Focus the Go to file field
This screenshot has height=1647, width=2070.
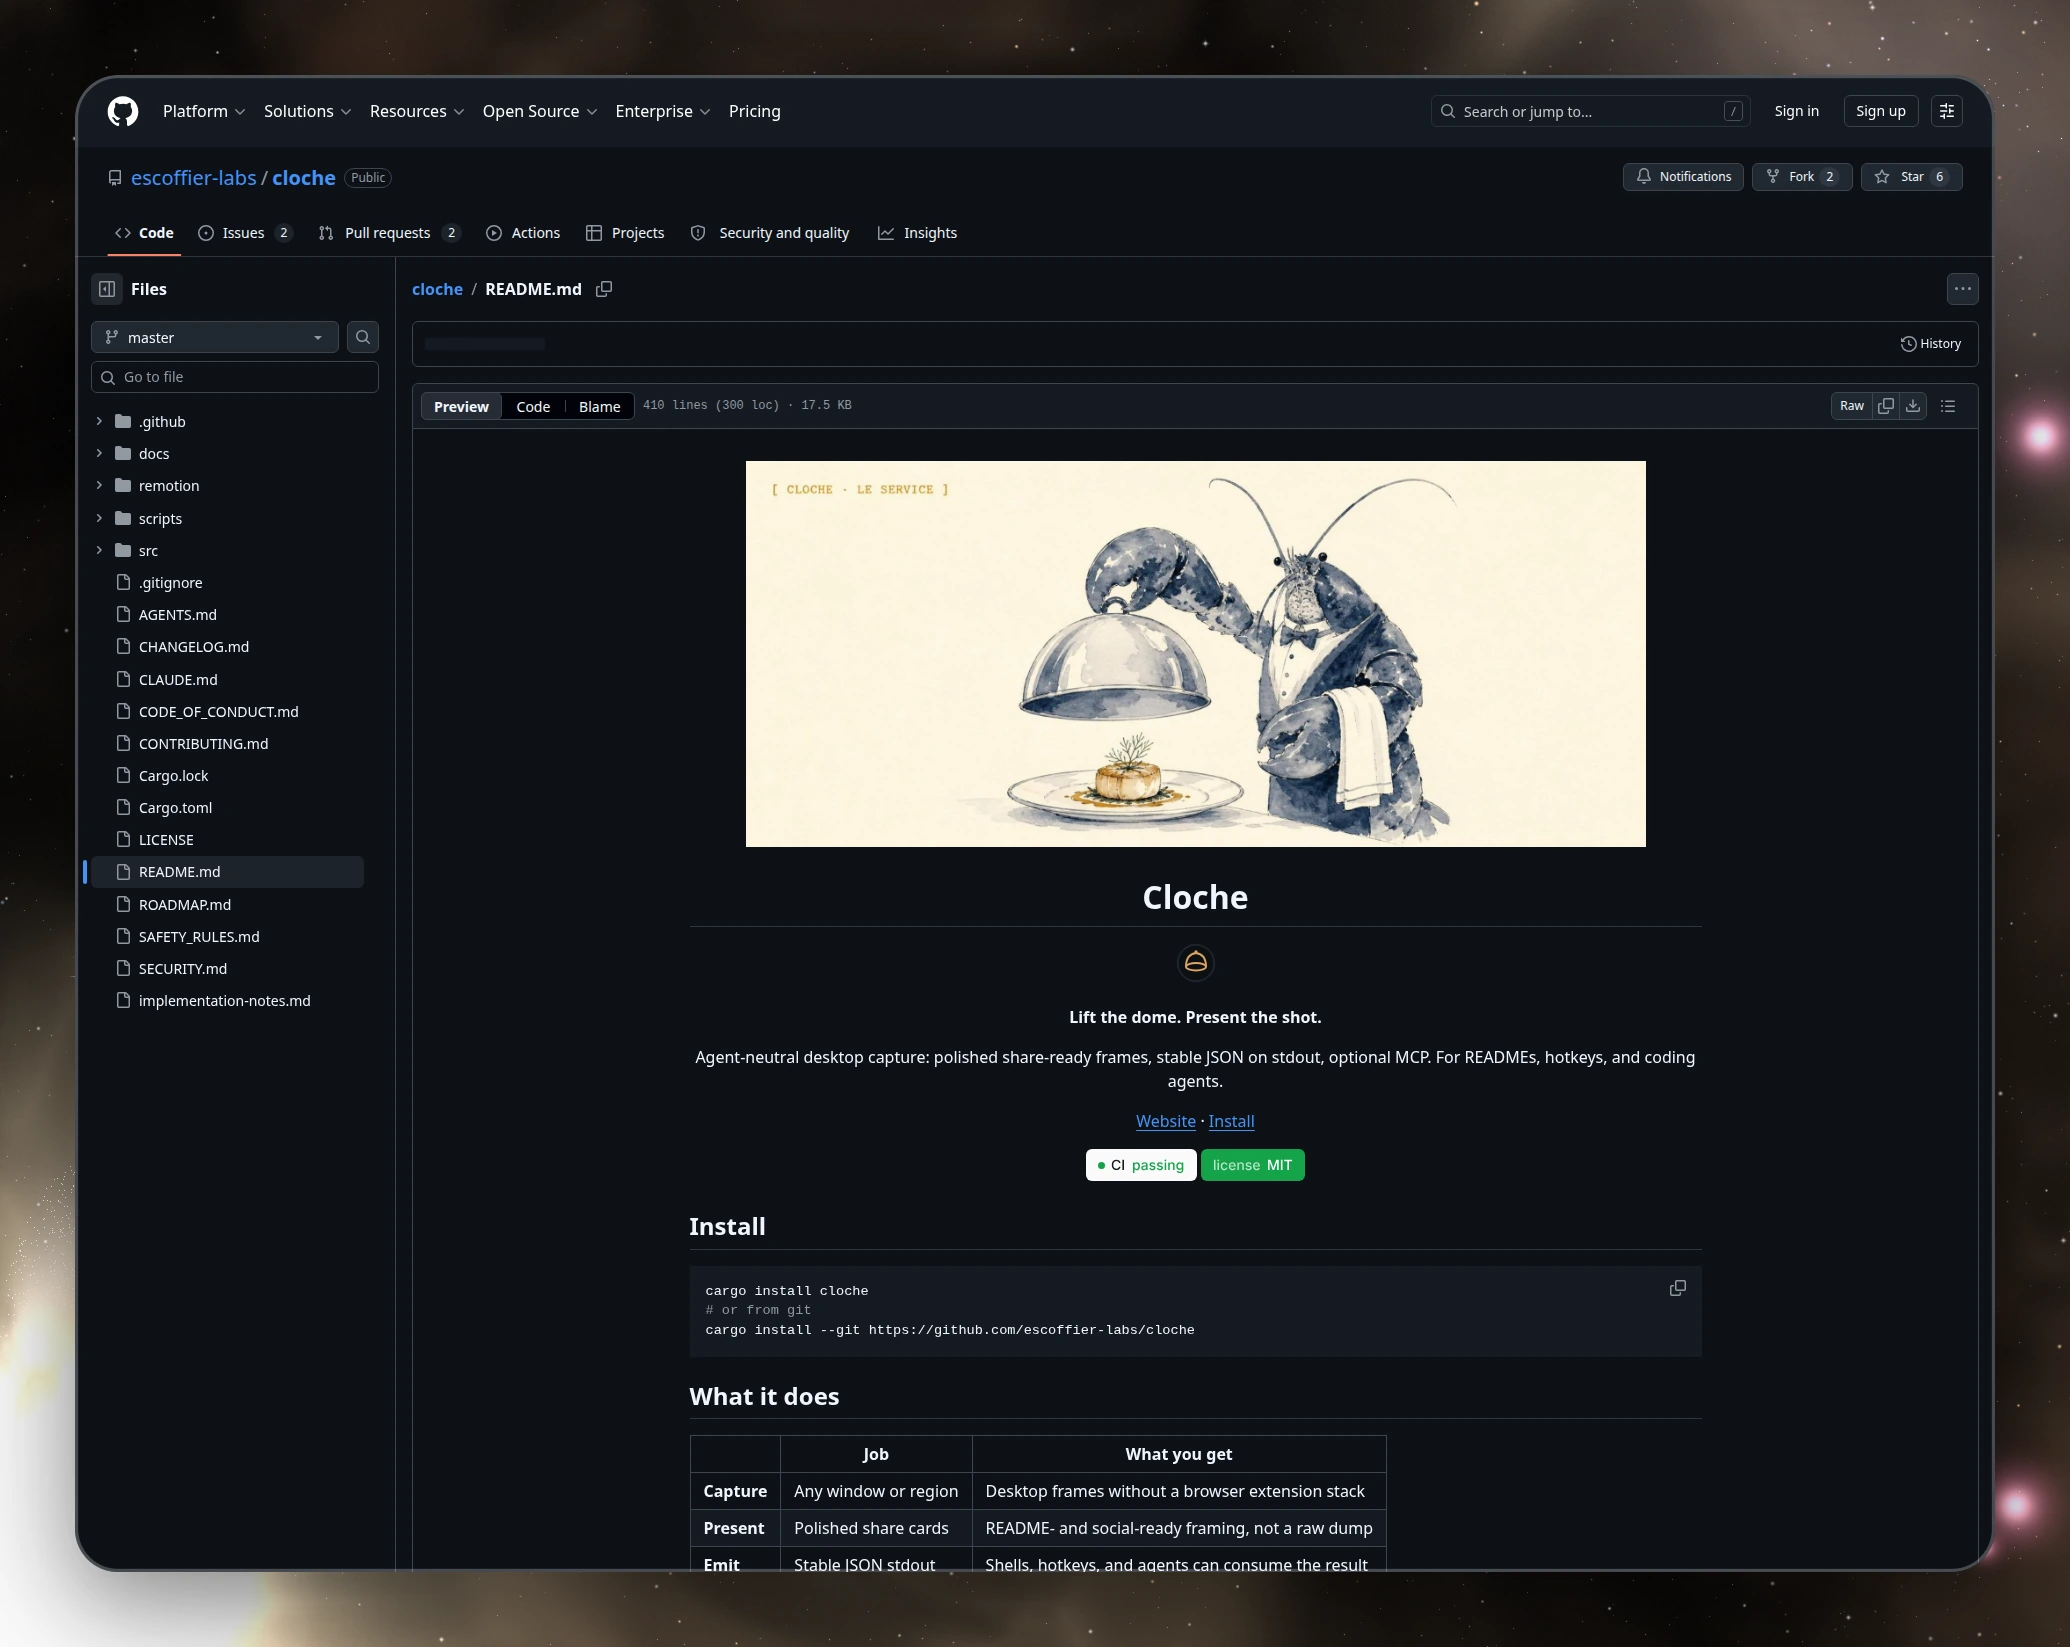(235, 377)
